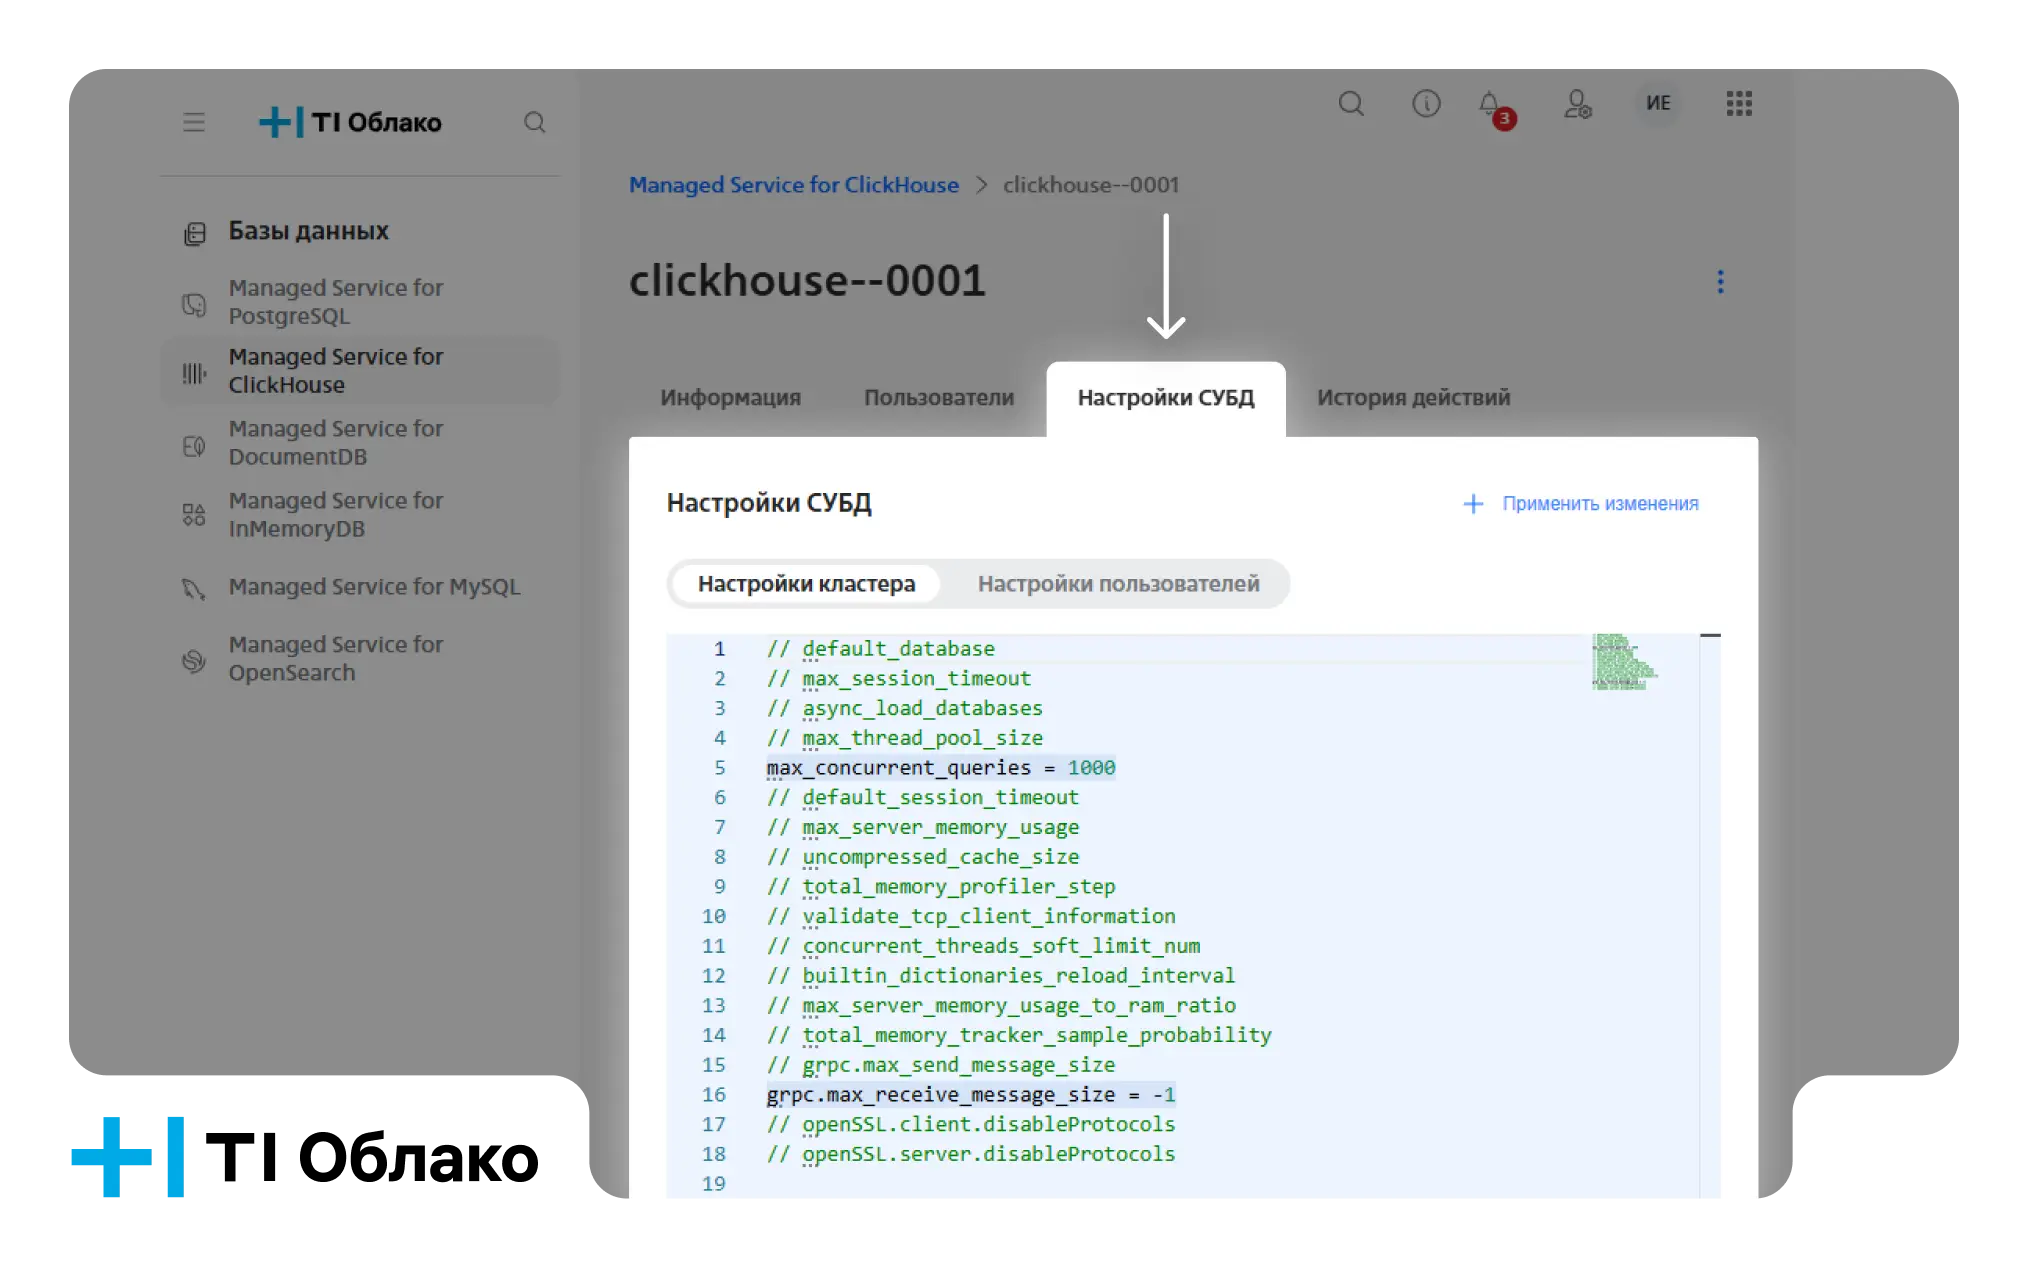The image size is (2028, 1268).
Task: Click the MySQL dolphin icon
Action: [x=194, y=589]
